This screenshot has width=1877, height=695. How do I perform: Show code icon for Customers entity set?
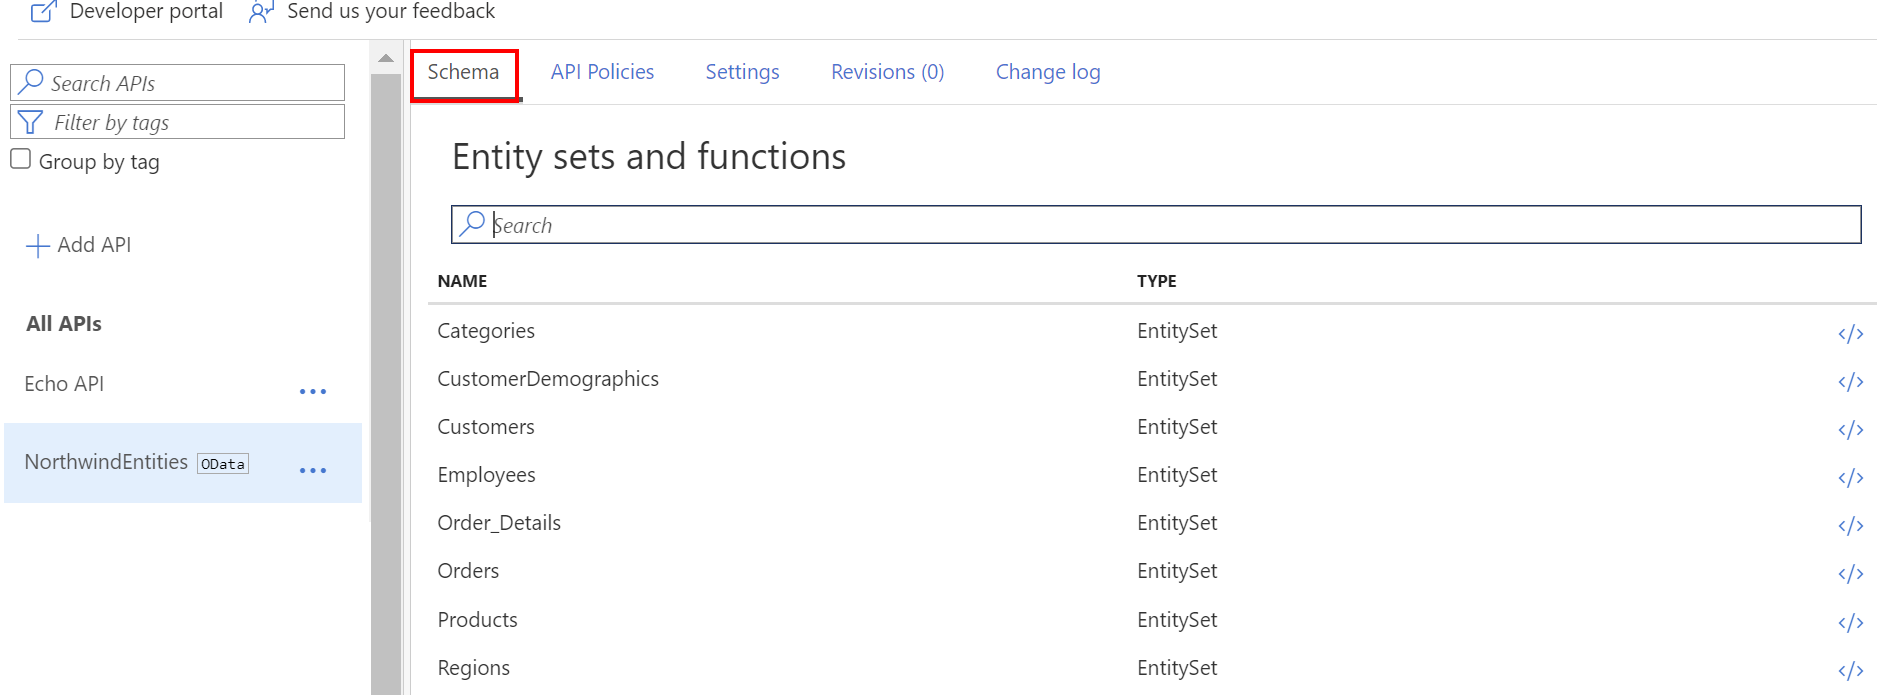pyautogui.click(x=1850, y=429)
